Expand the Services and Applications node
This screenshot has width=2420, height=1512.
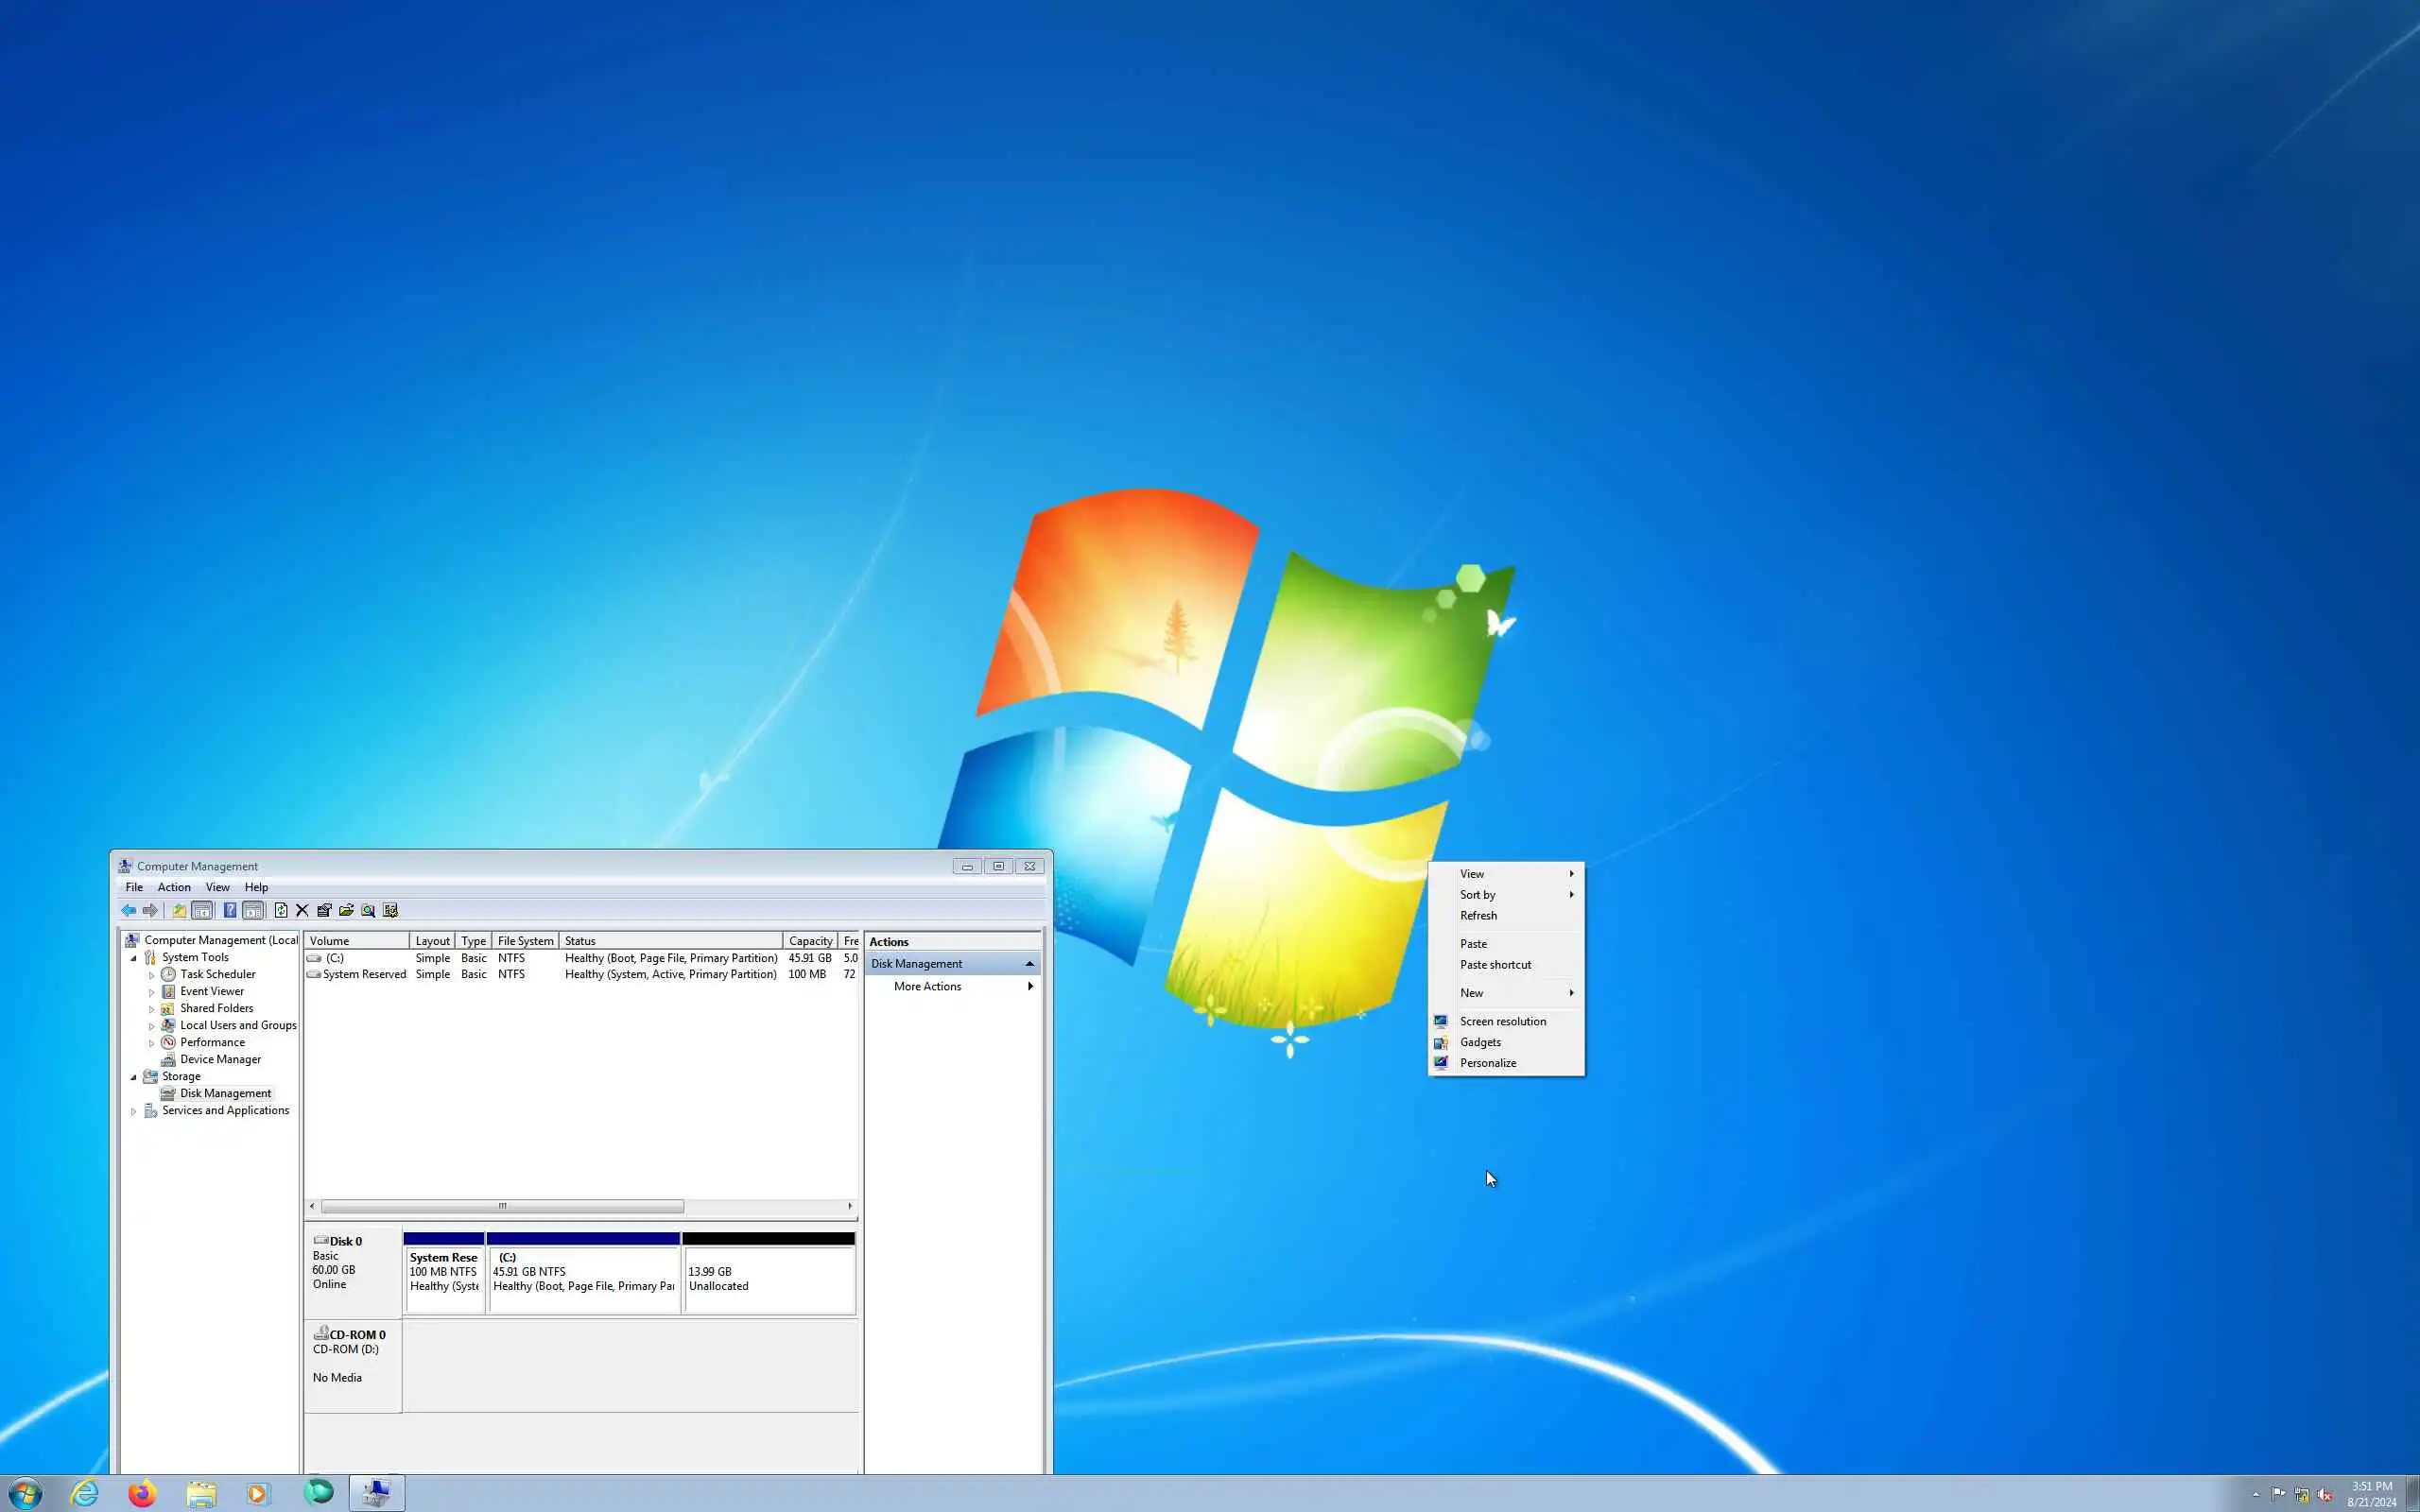point(134,1111)
